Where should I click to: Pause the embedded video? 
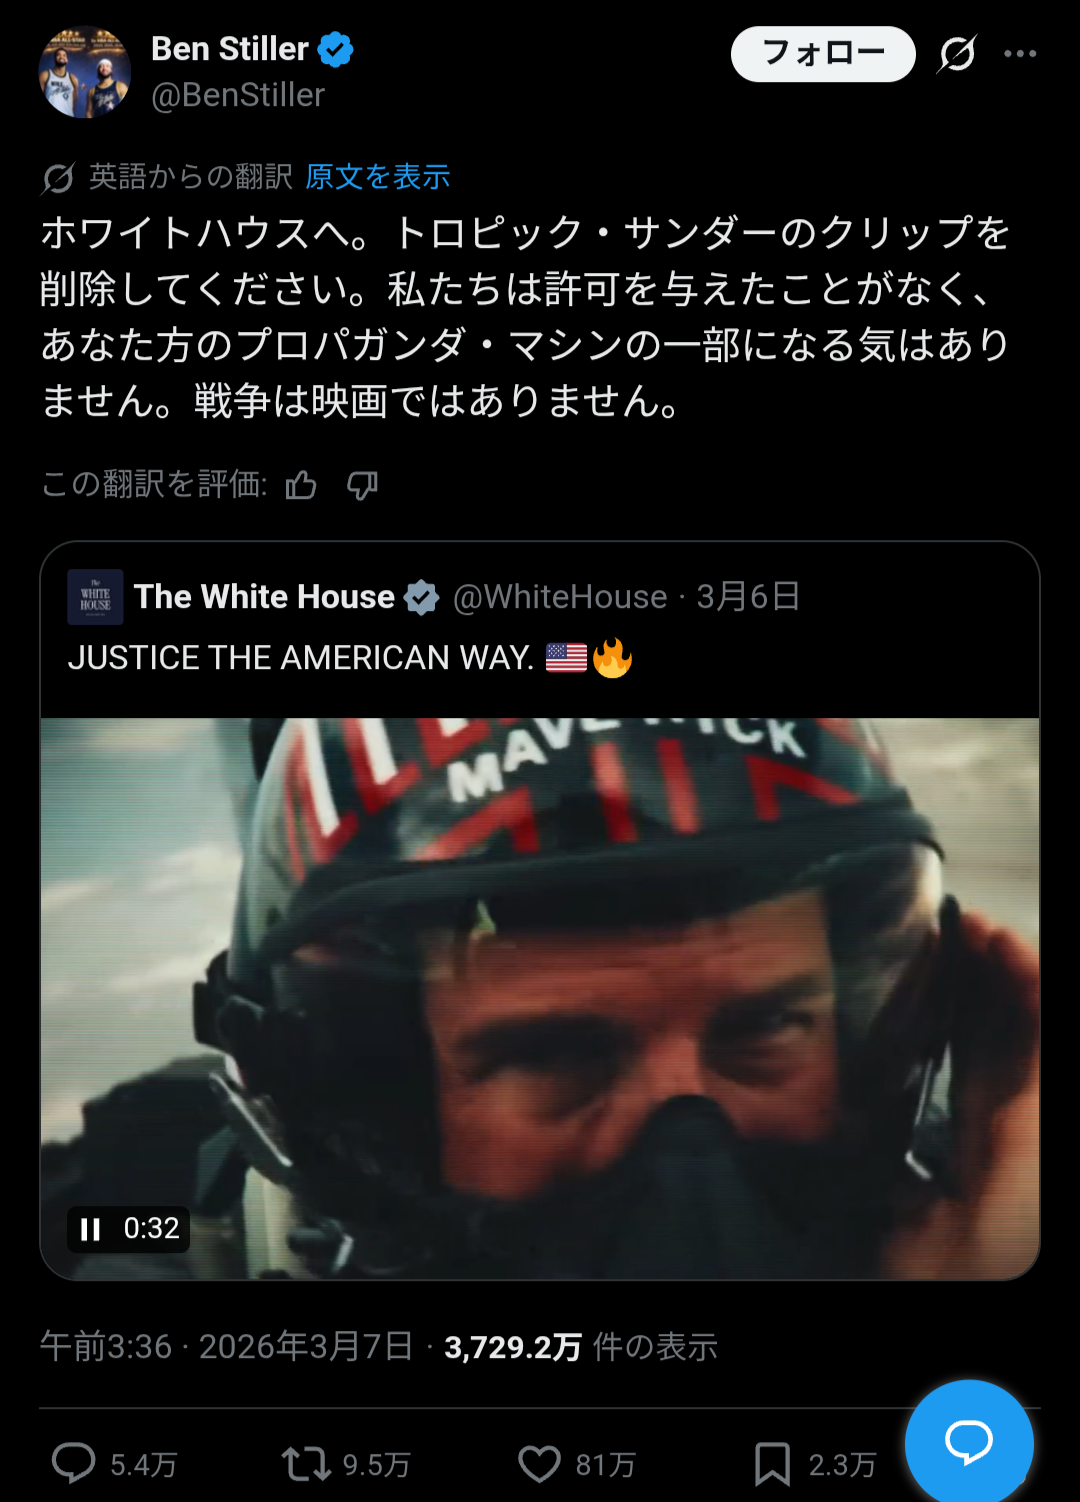[91, 1229]
